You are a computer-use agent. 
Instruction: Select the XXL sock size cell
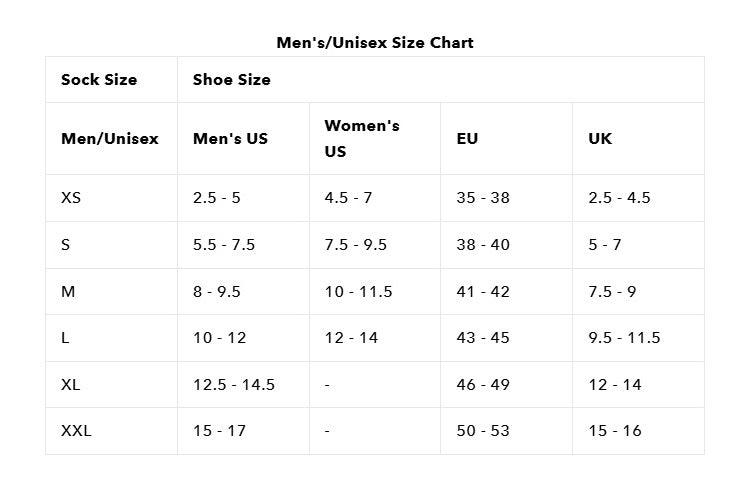coord(76,430)
